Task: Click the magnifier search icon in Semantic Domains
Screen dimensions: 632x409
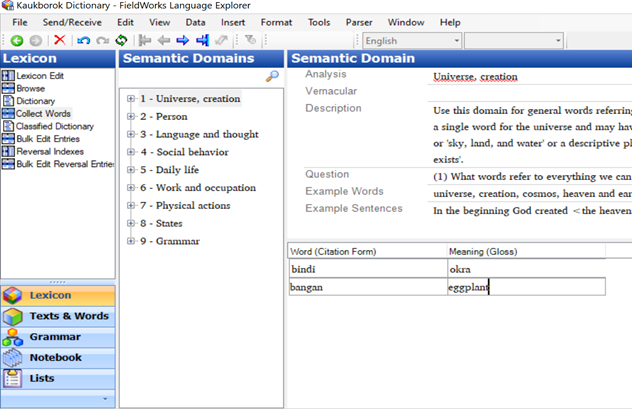Action: [272, 75]
